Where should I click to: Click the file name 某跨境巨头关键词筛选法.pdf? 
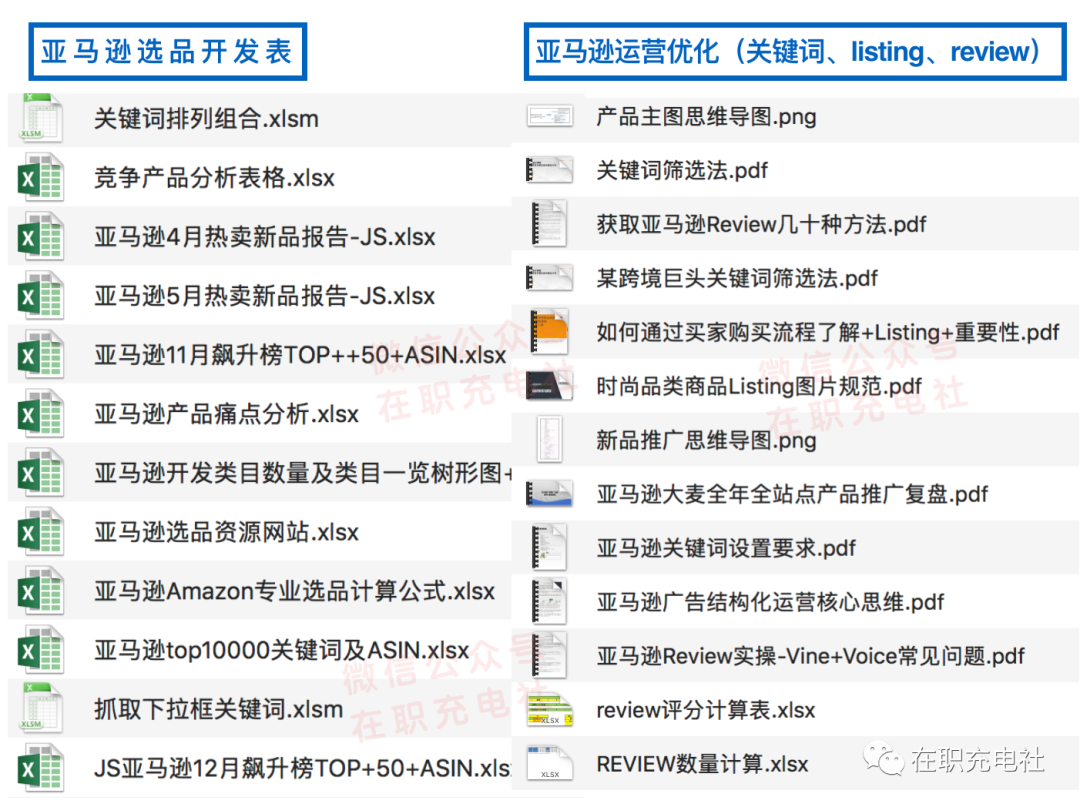(737, 279)
